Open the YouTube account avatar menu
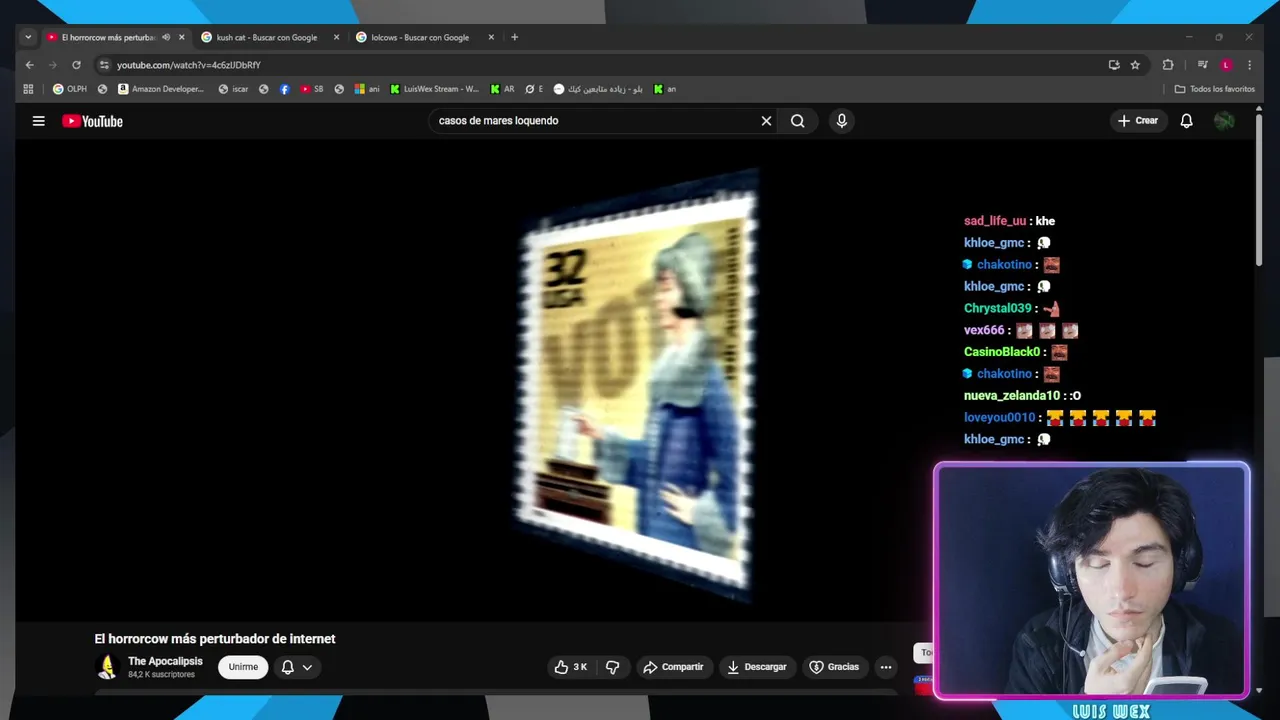Screen dimensions: 1280x720 click(x=1224, y=121)
